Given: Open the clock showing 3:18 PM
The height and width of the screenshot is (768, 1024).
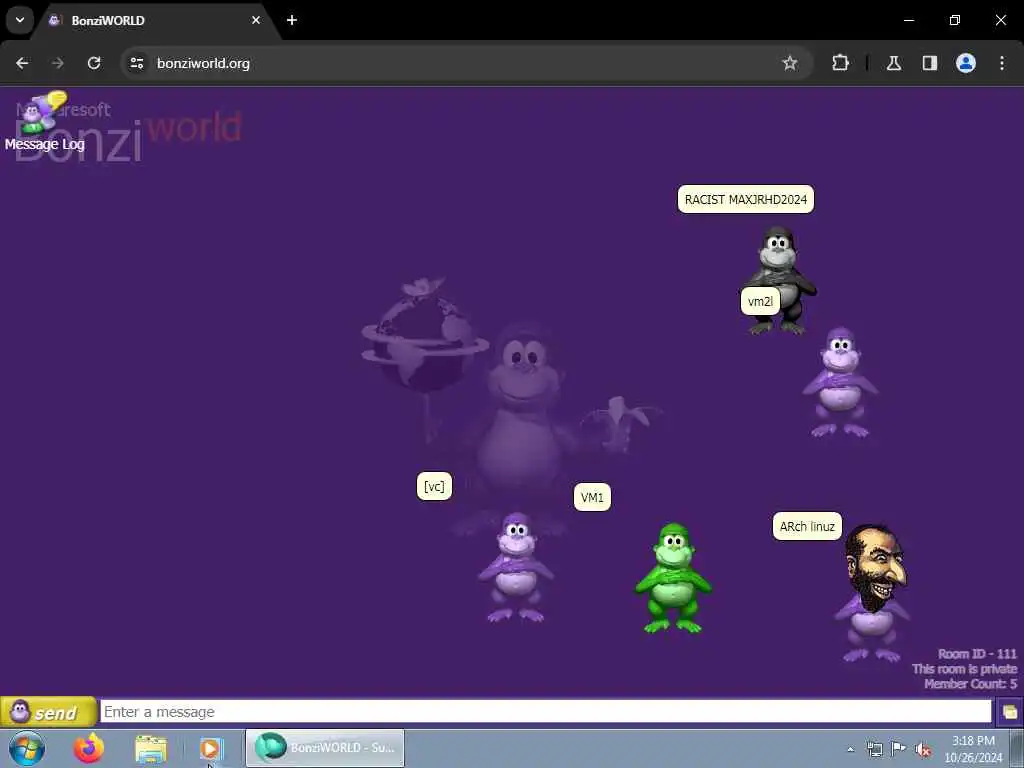Looking at the screenshot, I should pos(973,748).
